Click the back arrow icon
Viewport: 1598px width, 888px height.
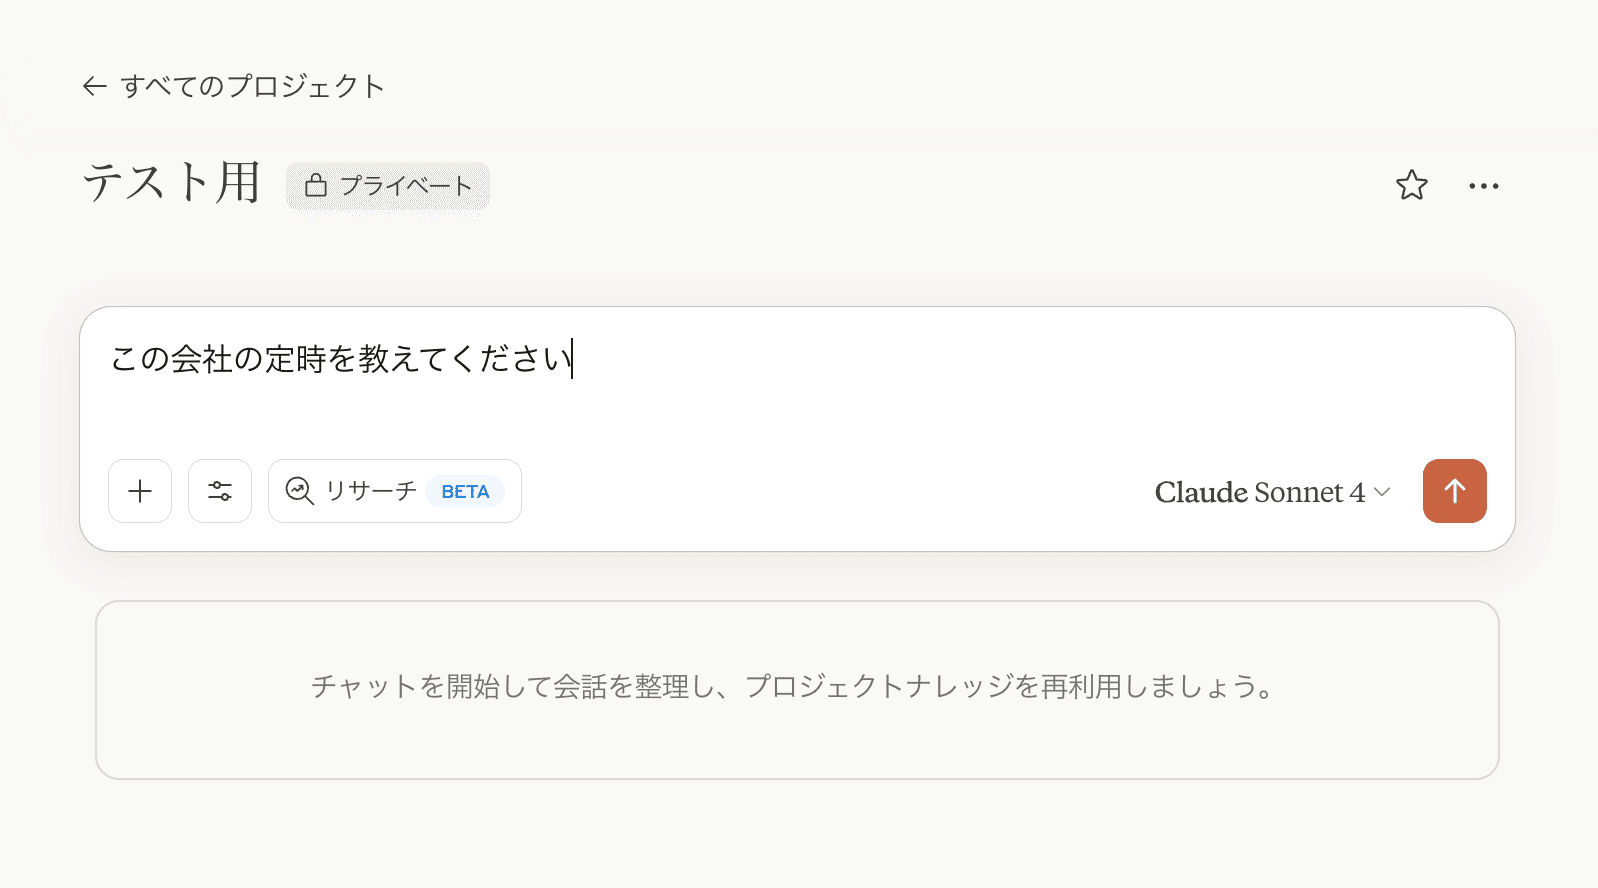(94, 86)
